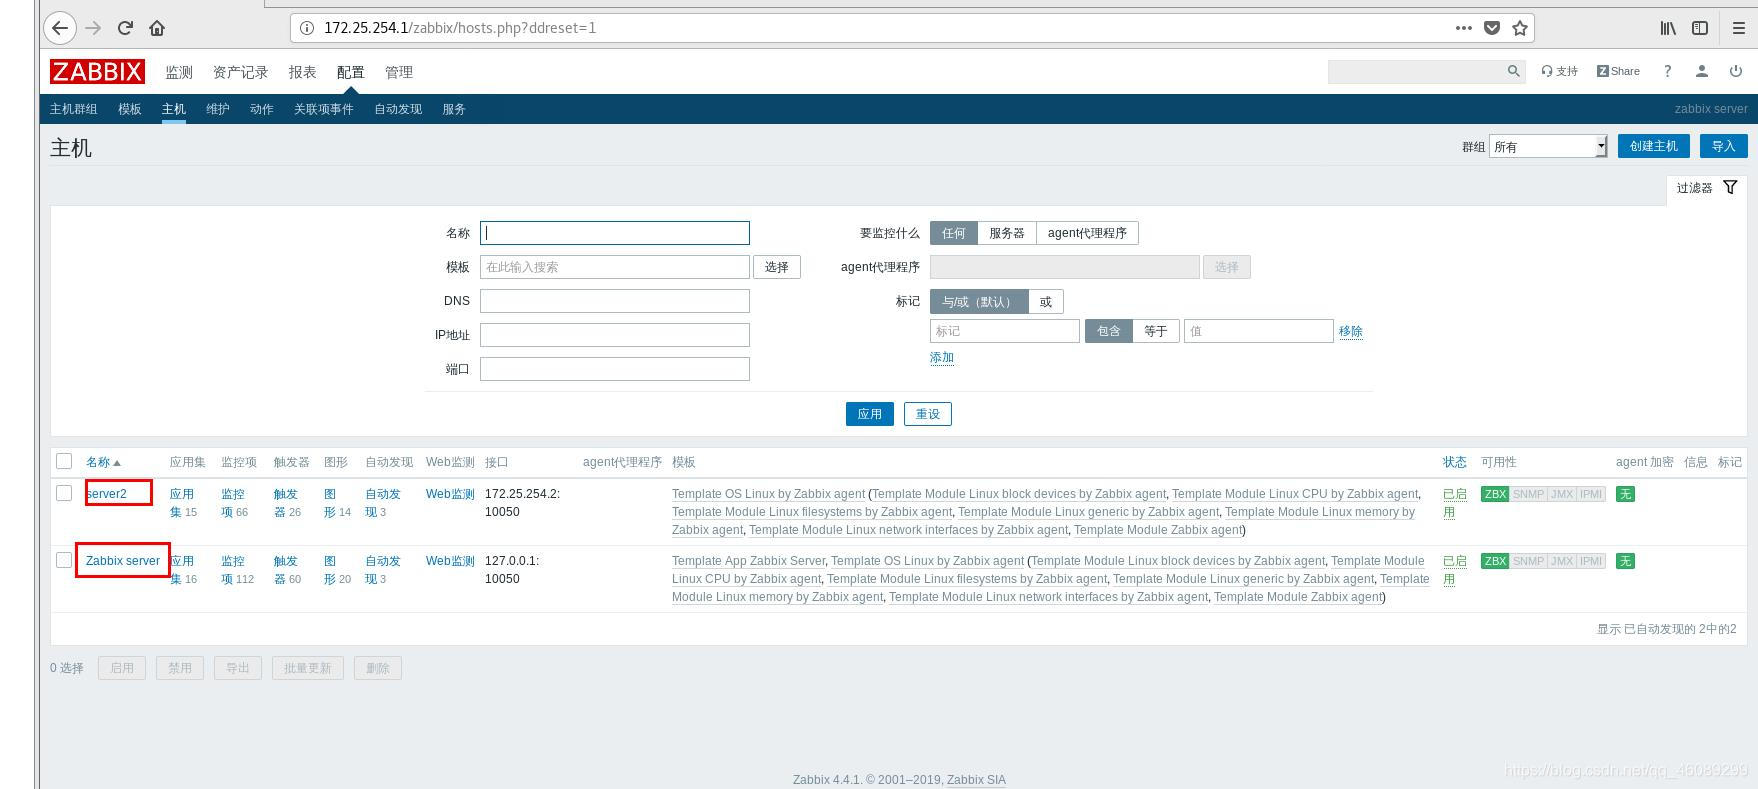The height and width of the screenshot is (789, 1758).
Task: Choose 等于 tag operator
Action: [x=1155, y=331]
